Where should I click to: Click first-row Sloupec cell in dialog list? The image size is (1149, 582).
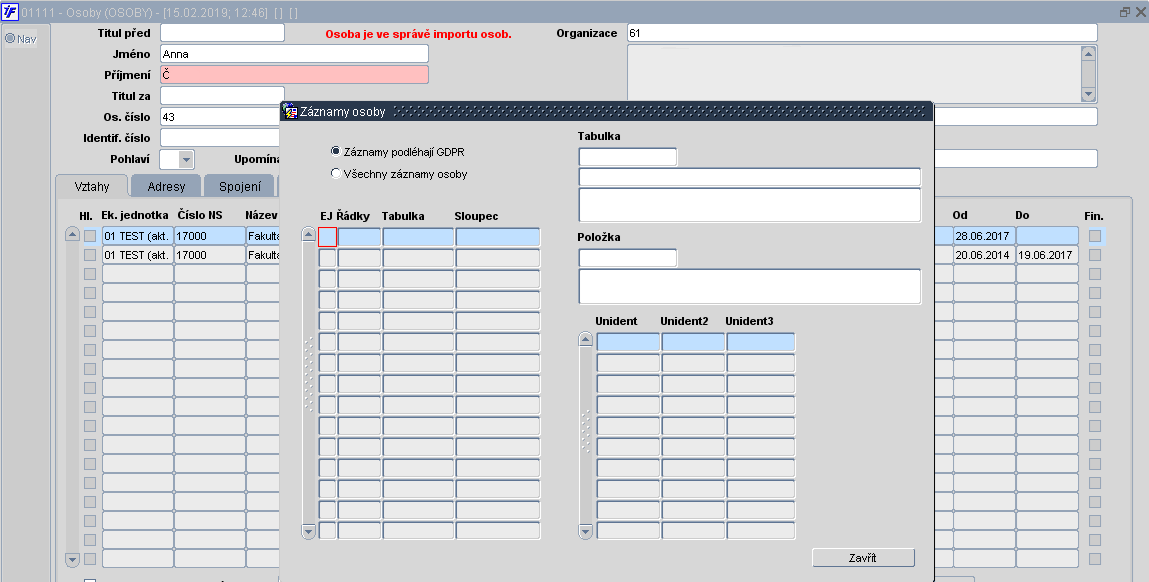click(498, 237)
